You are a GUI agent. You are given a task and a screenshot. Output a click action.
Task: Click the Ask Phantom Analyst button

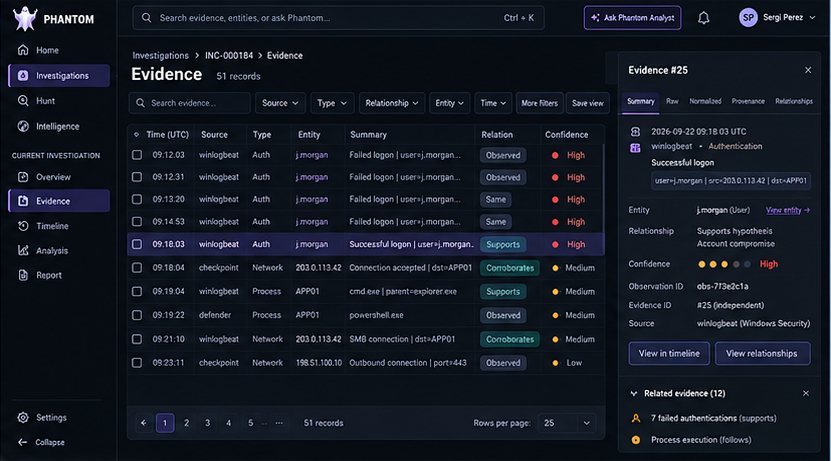click(x=632, y=17)
